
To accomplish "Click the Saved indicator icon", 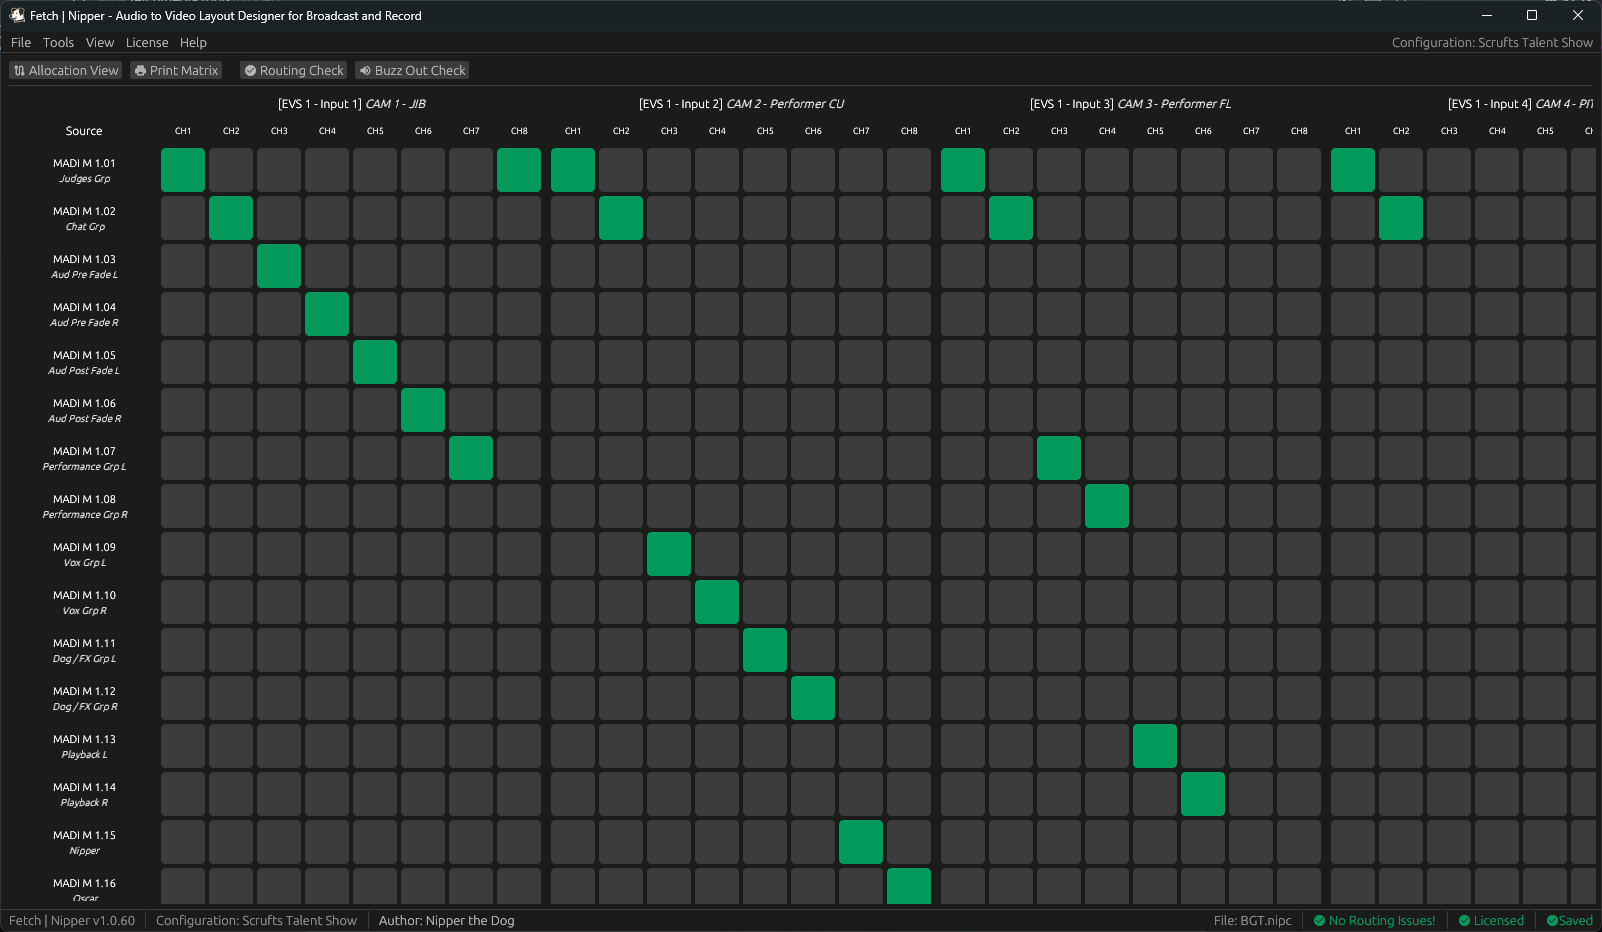I will point(1551,920).
